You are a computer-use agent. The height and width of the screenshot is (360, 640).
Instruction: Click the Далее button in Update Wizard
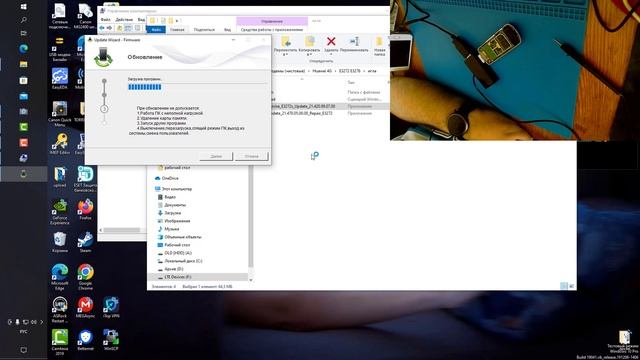[216, 156]
